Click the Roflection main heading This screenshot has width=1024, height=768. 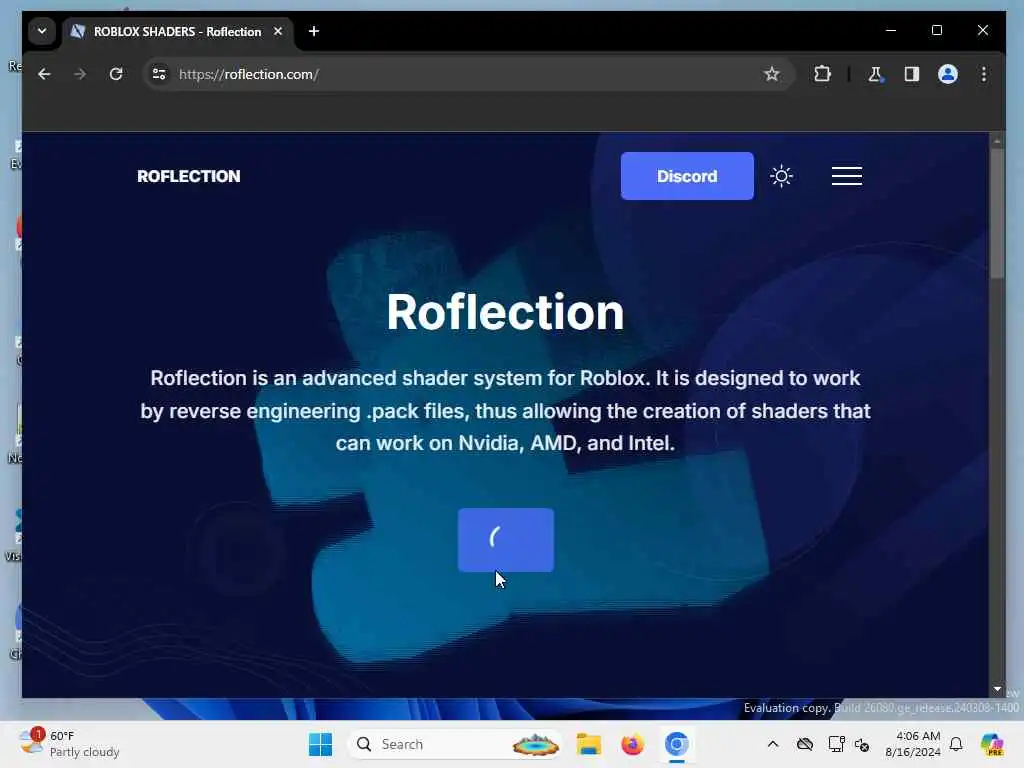505,312
